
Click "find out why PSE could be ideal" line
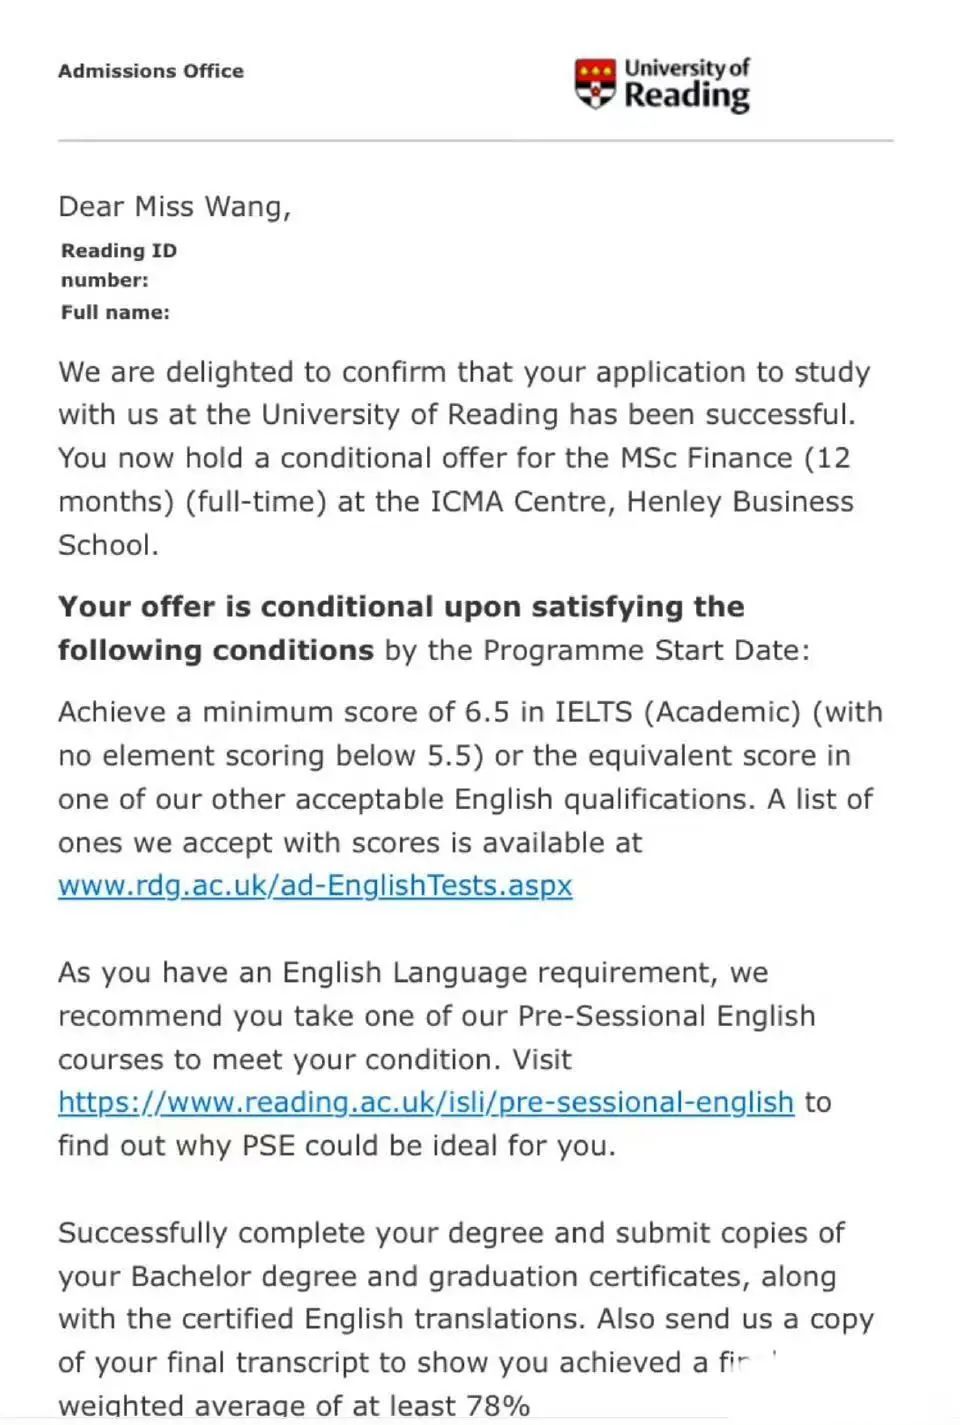pyautogui.click(x=336, y=1146)
